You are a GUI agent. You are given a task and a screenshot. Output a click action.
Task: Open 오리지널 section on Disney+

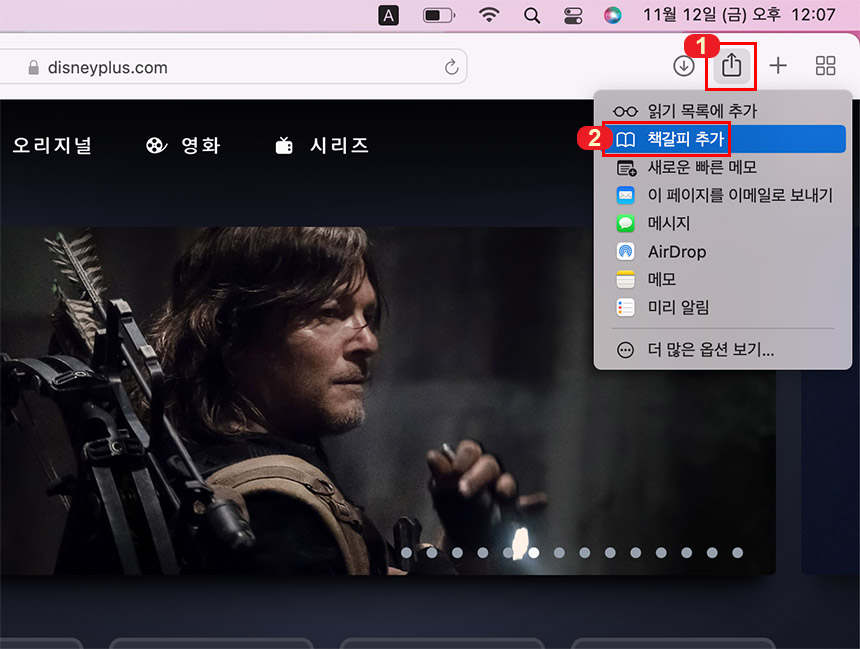click(52, 145)
